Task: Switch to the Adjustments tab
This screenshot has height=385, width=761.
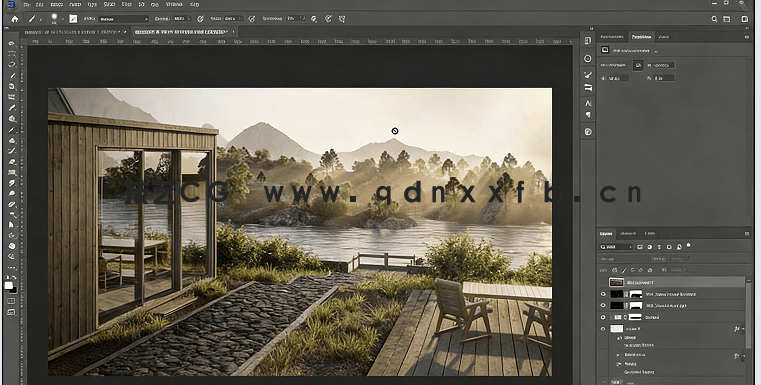Action: (x=612, y=37)
